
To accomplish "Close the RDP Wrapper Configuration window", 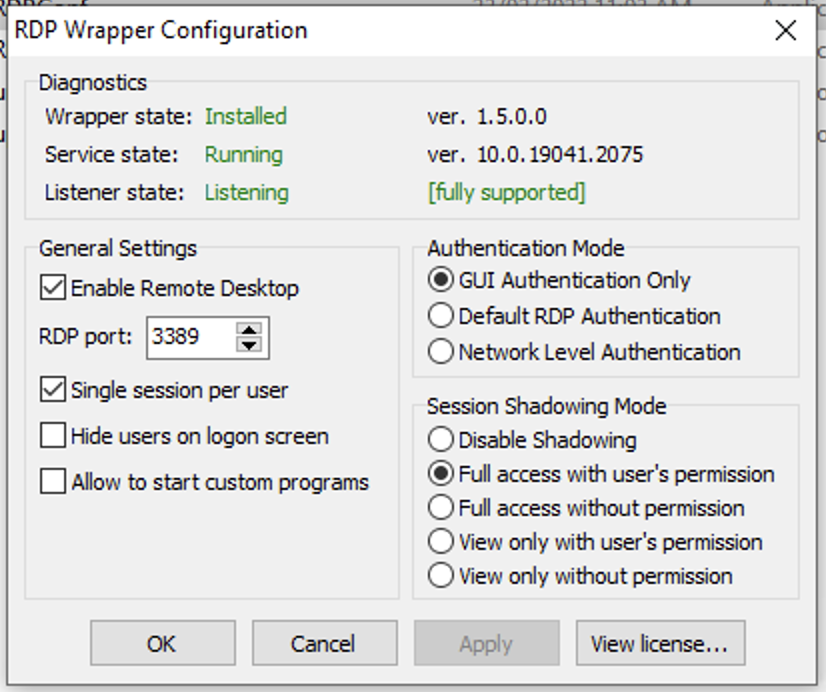I will (787, 30).
